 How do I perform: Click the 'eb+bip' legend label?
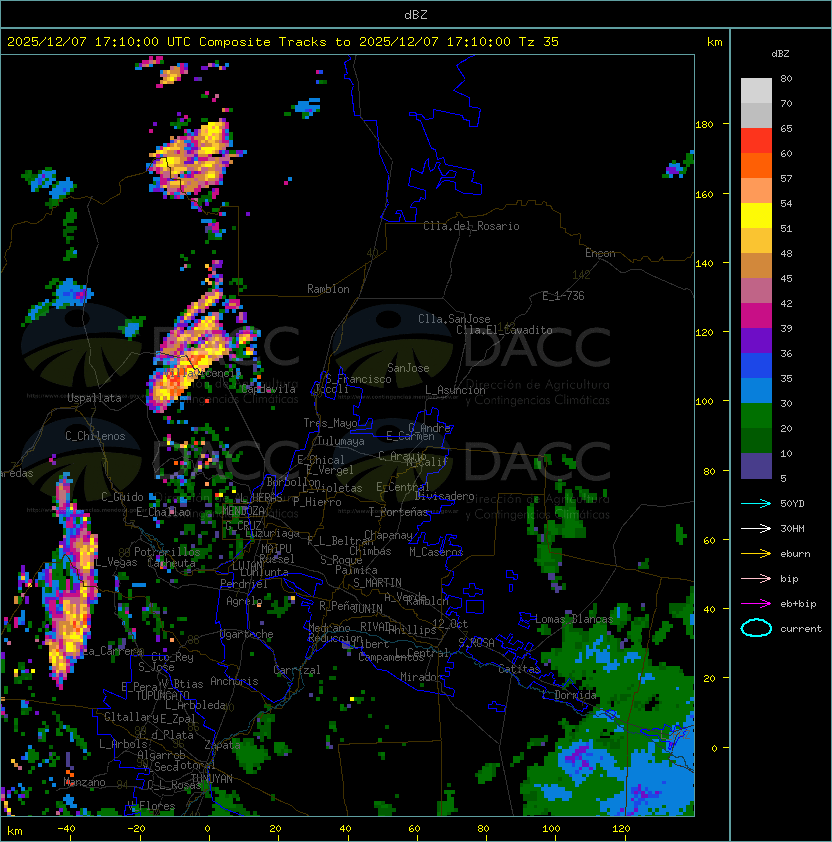tap(798, 604)
